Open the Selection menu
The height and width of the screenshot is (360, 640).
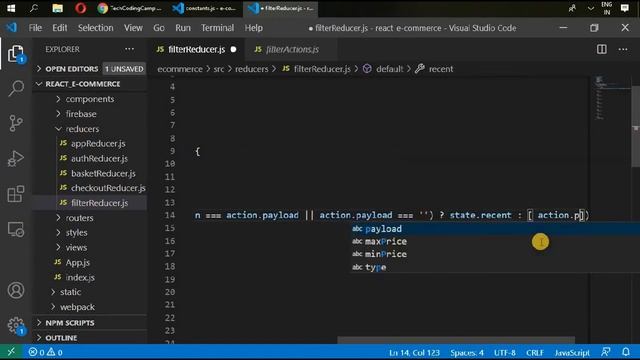point(96,28)
